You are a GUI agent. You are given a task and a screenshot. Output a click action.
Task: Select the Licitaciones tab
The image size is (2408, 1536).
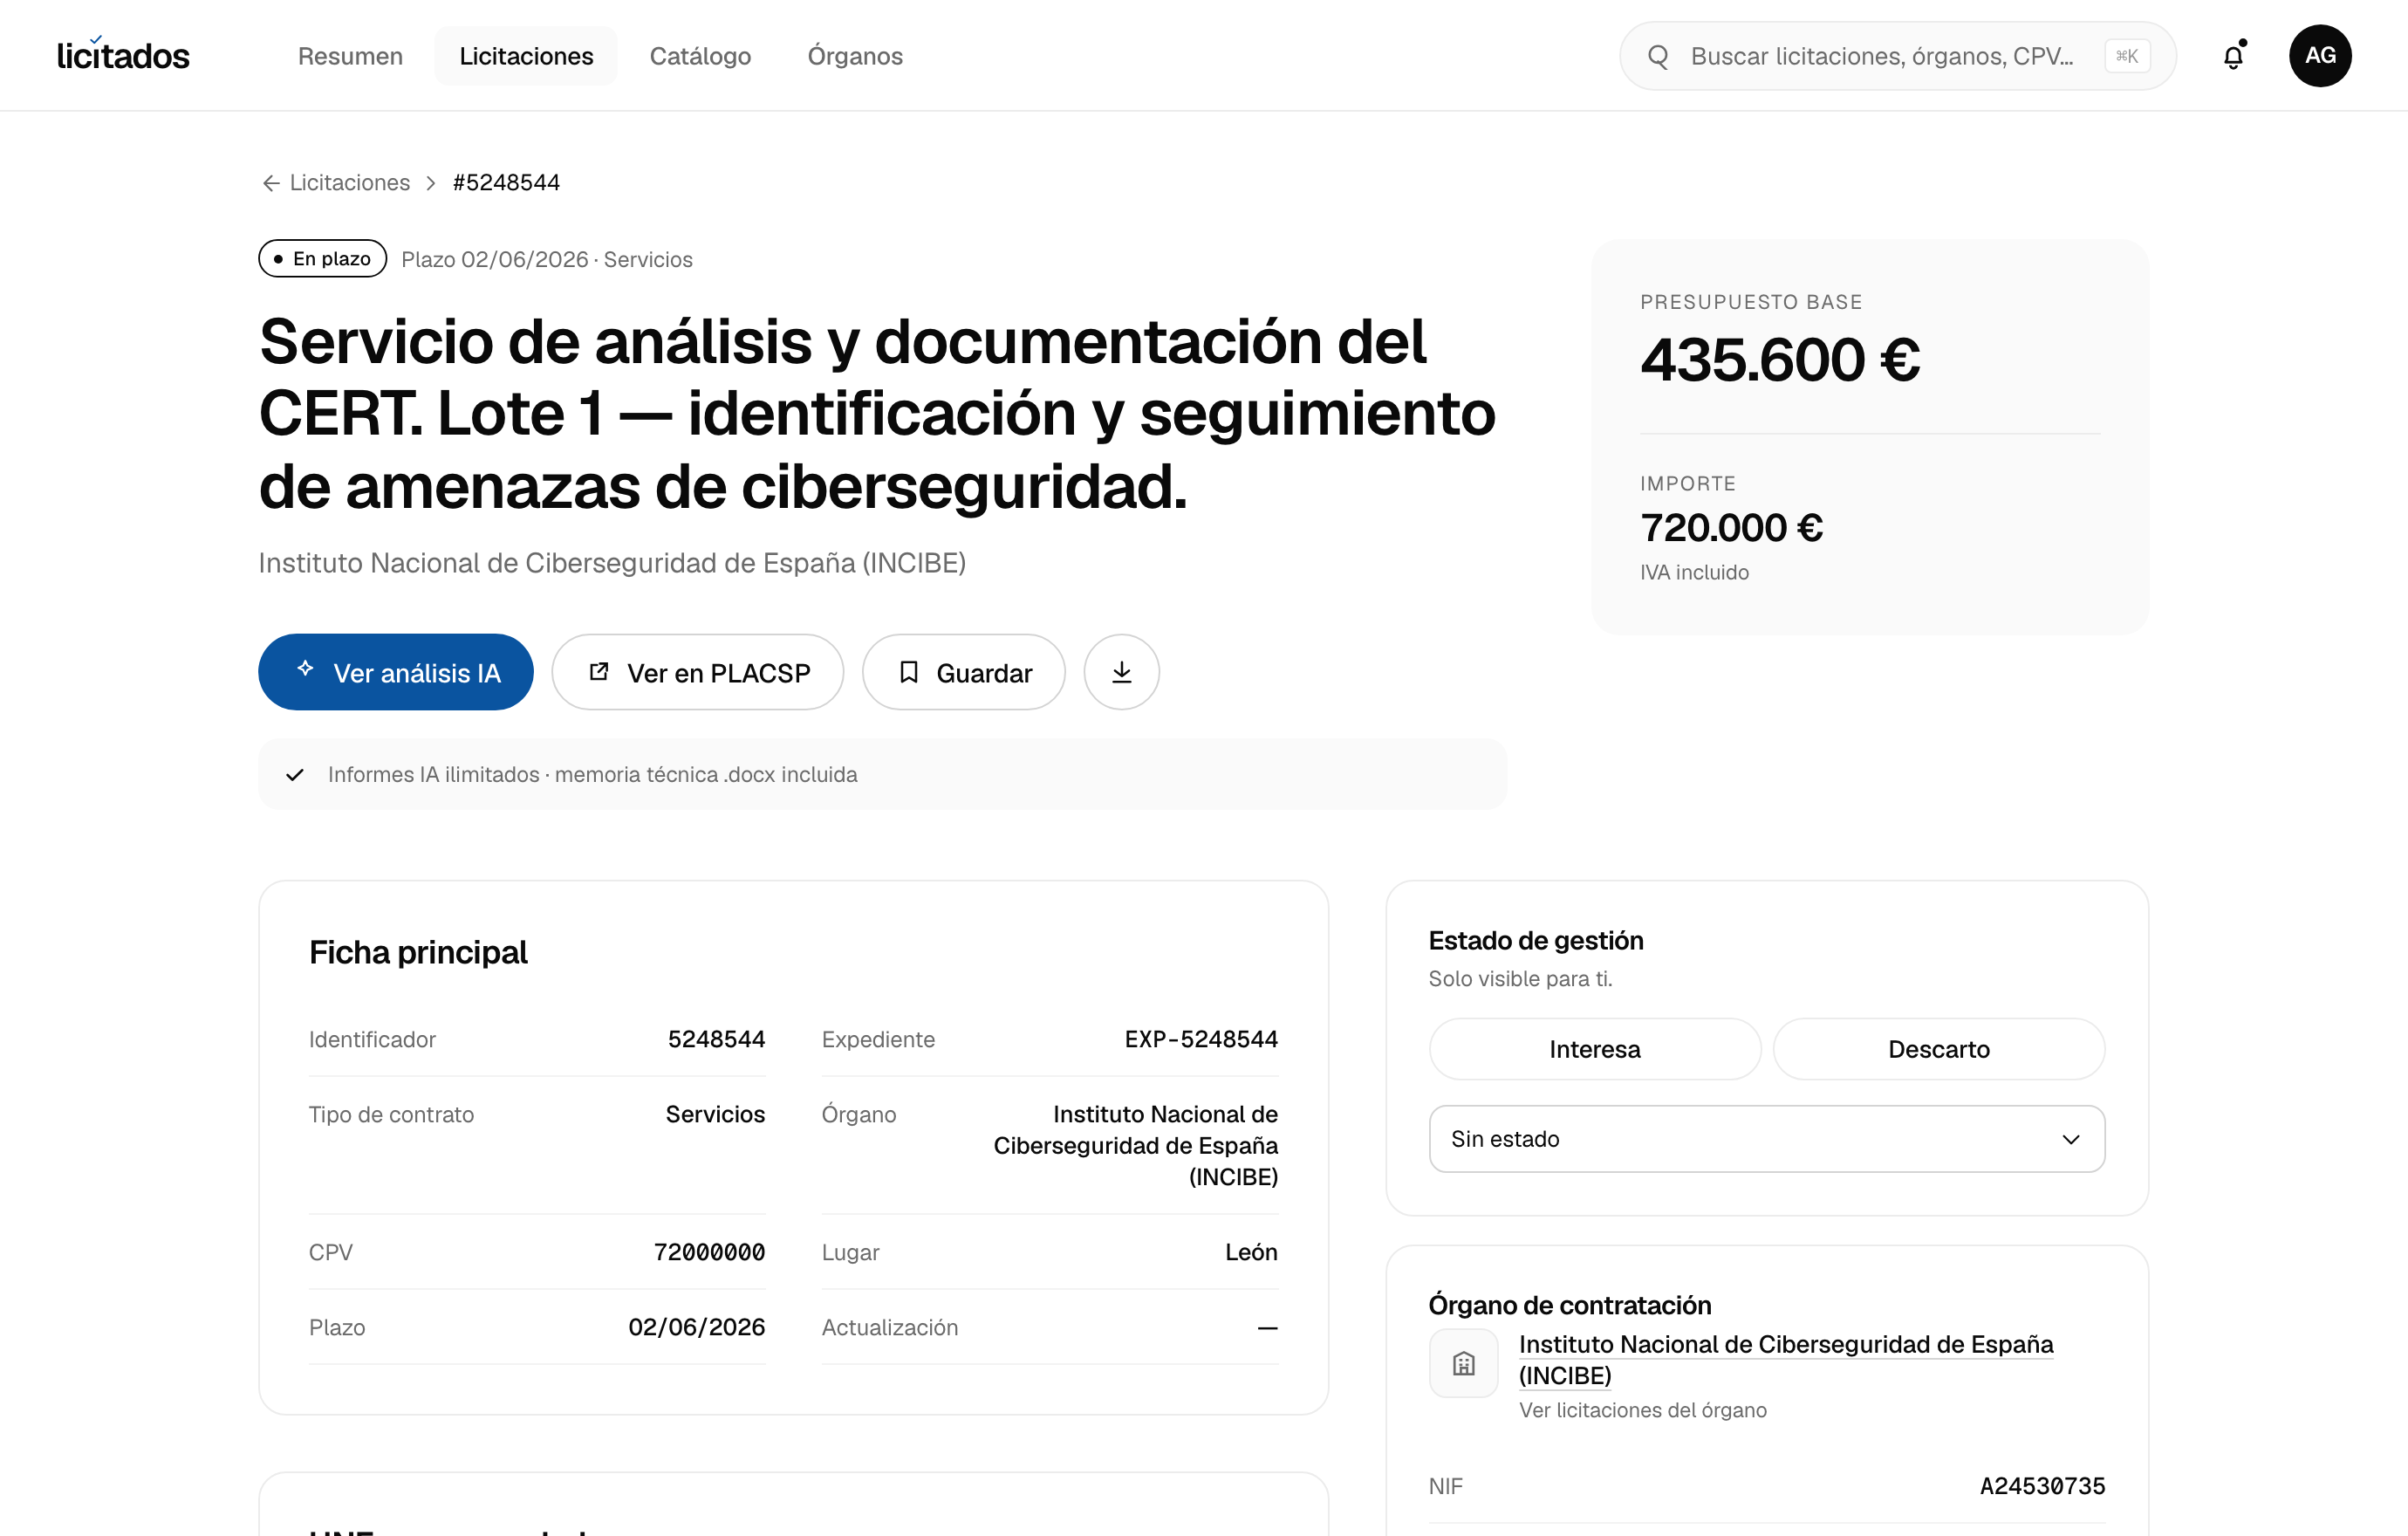point(526,56)
